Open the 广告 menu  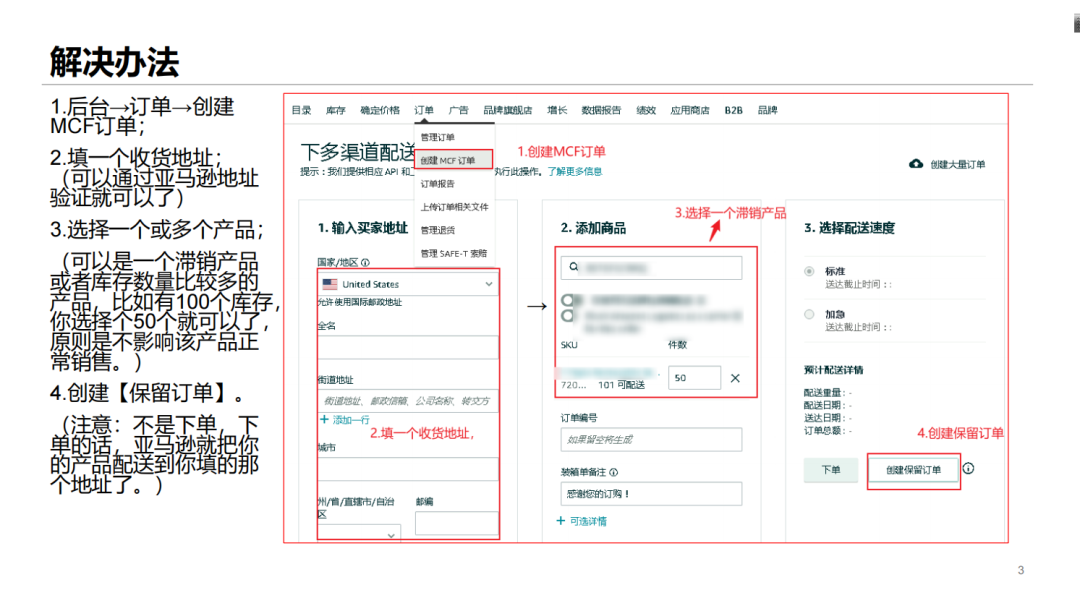click(458, 110)
